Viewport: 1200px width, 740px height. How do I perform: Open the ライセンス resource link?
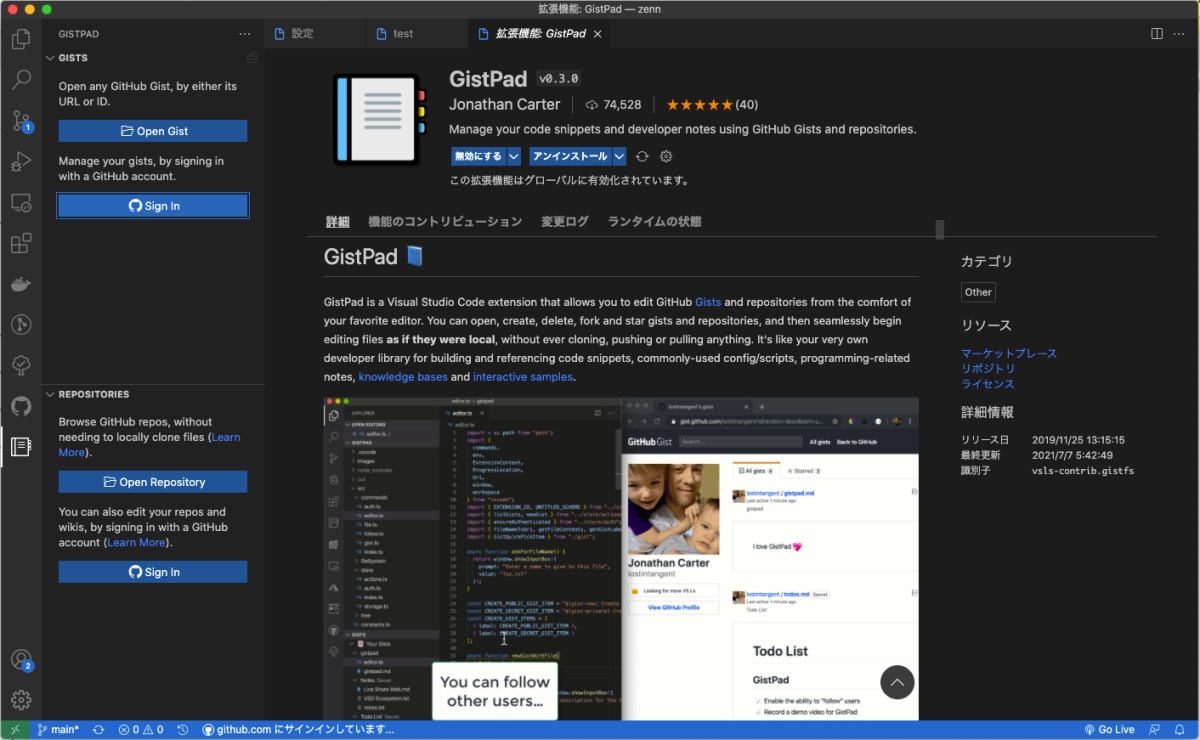[987, 383]
